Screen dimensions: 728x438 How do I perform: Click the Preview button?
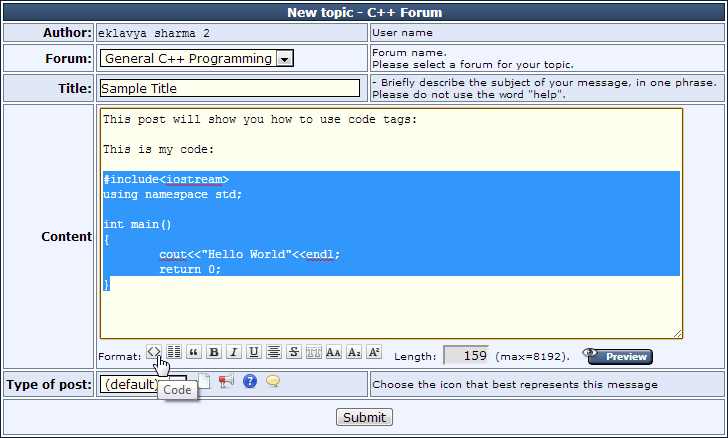(x=617, y=356)
